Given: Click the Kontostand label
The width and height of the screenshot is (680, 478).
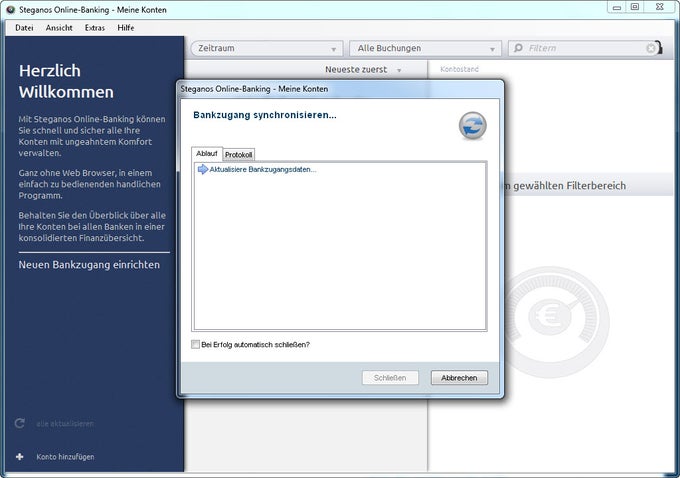Looking at the screenshot, I should pyautogui.click(x=459, y=69).
